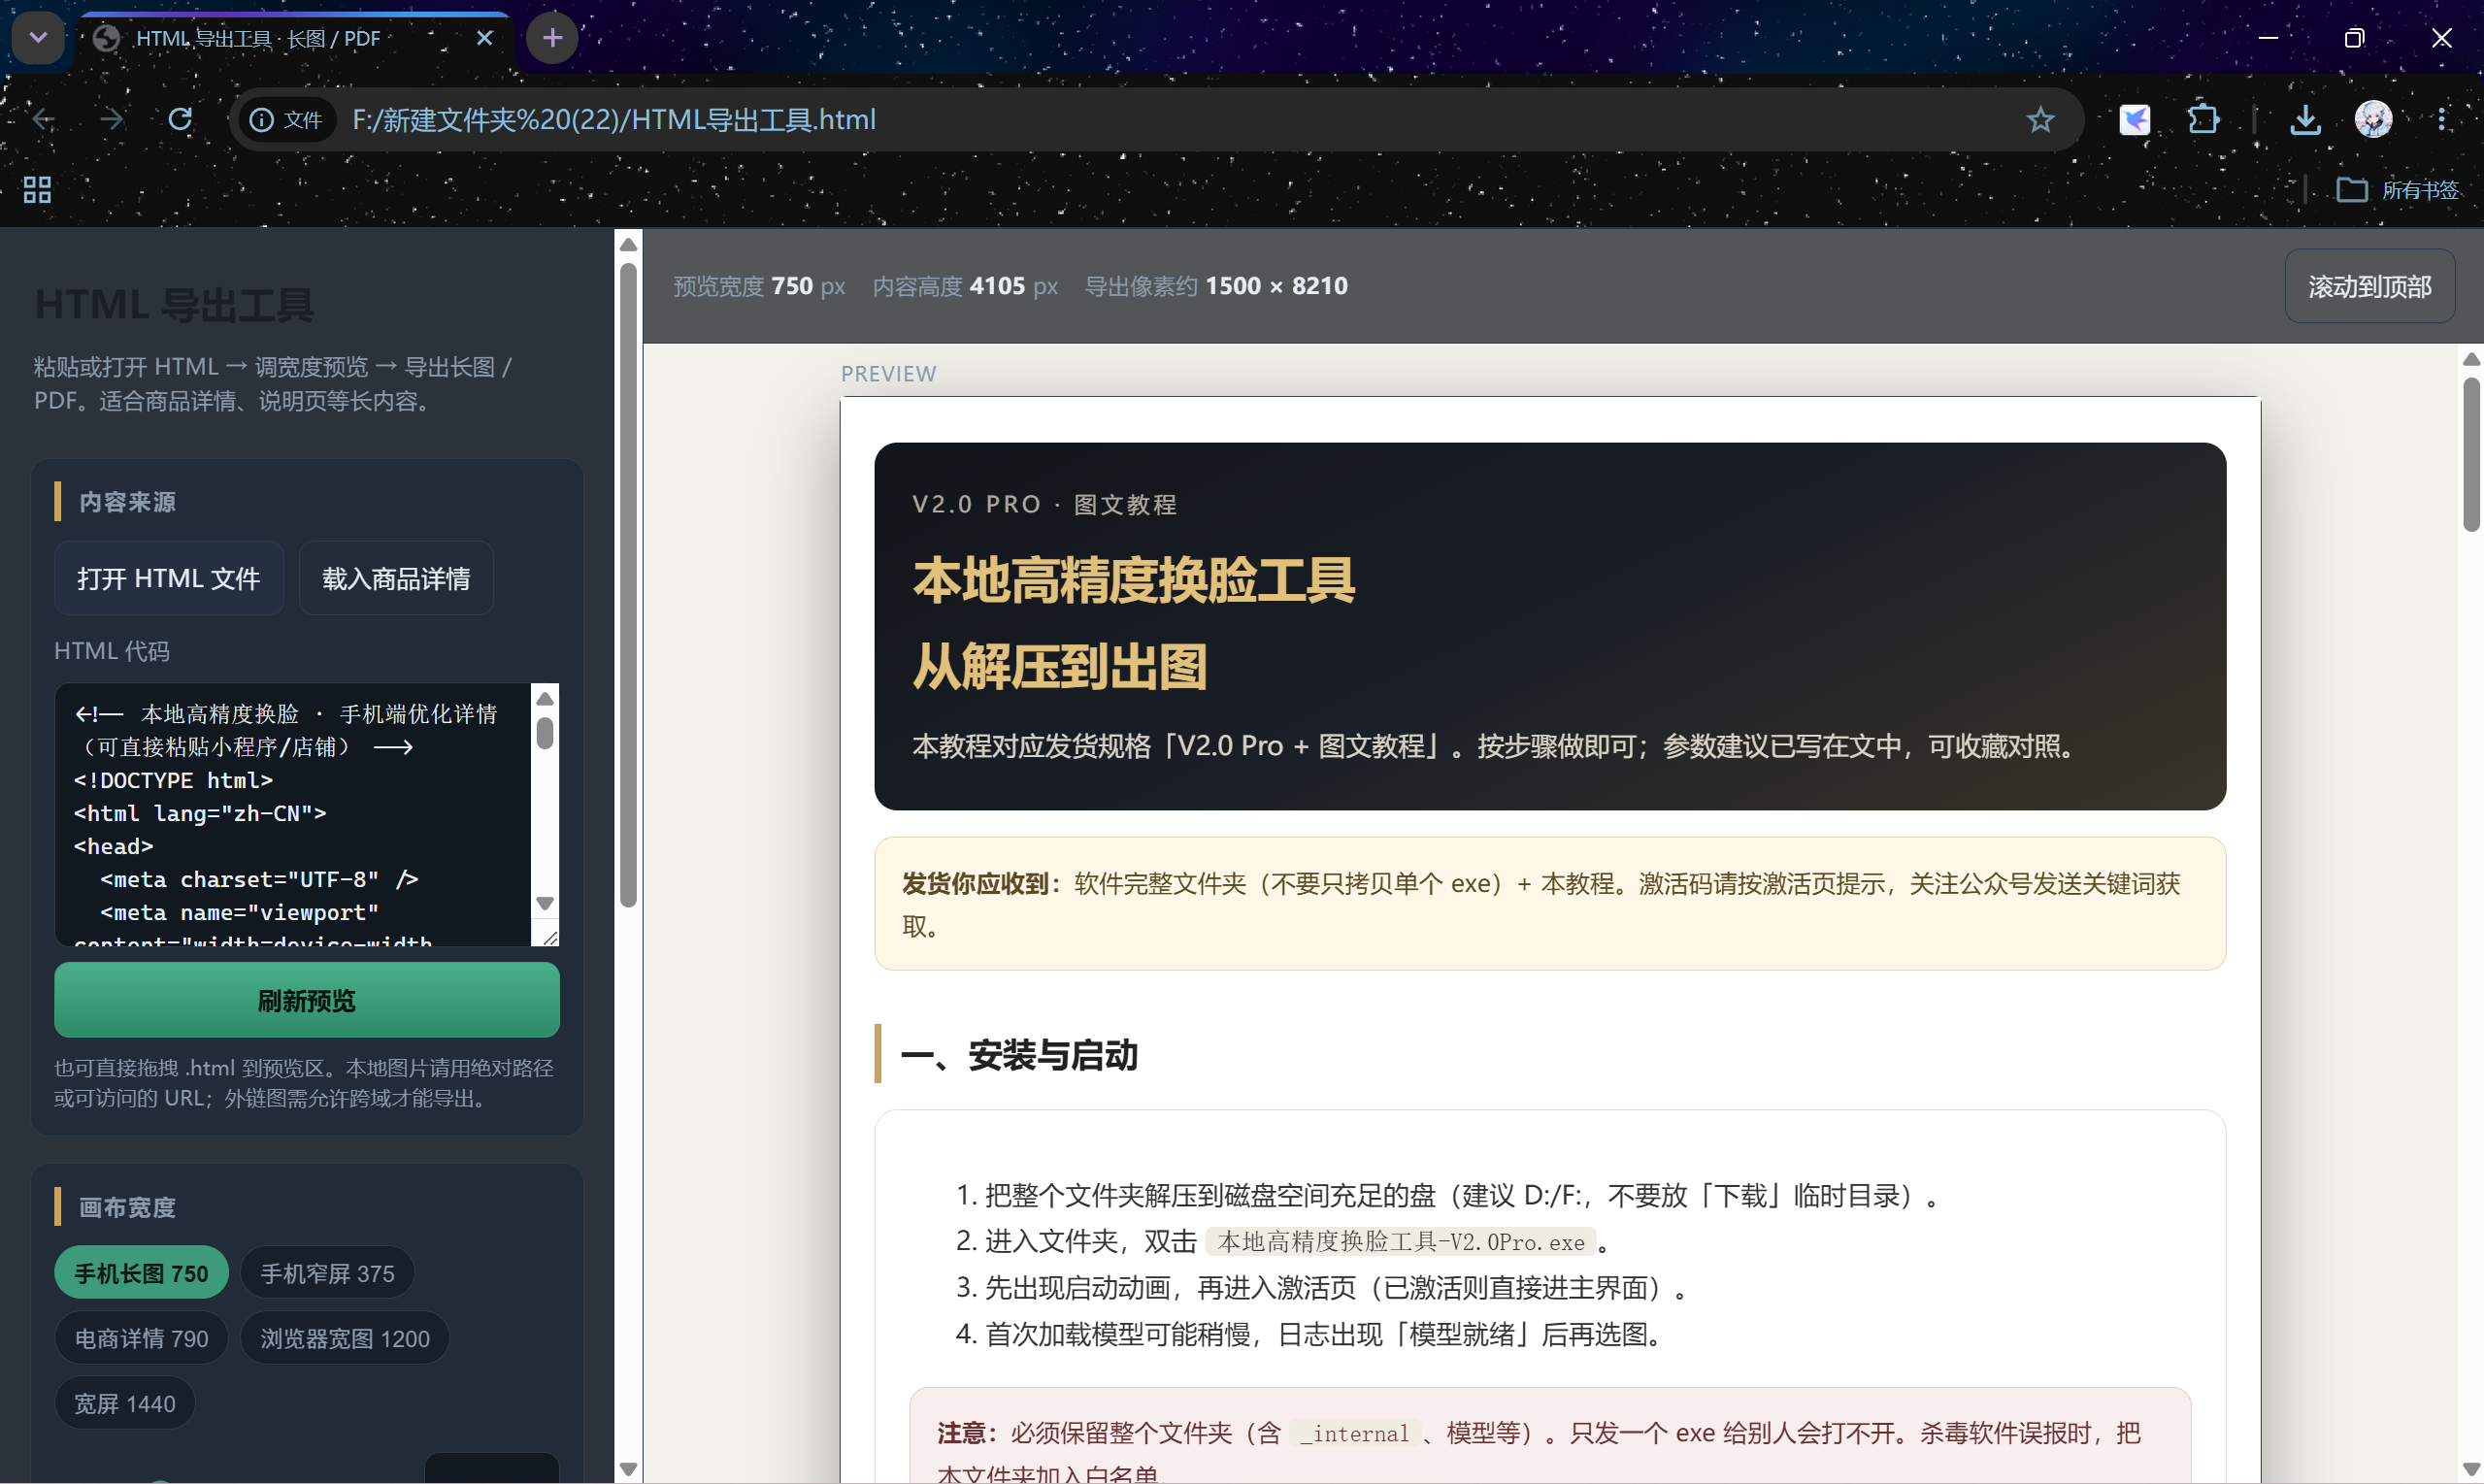Click the 画布宽度 section heading
Image resolution: width=2484 pixels, height=1484 pixels.
click(x=127, y=1207)
